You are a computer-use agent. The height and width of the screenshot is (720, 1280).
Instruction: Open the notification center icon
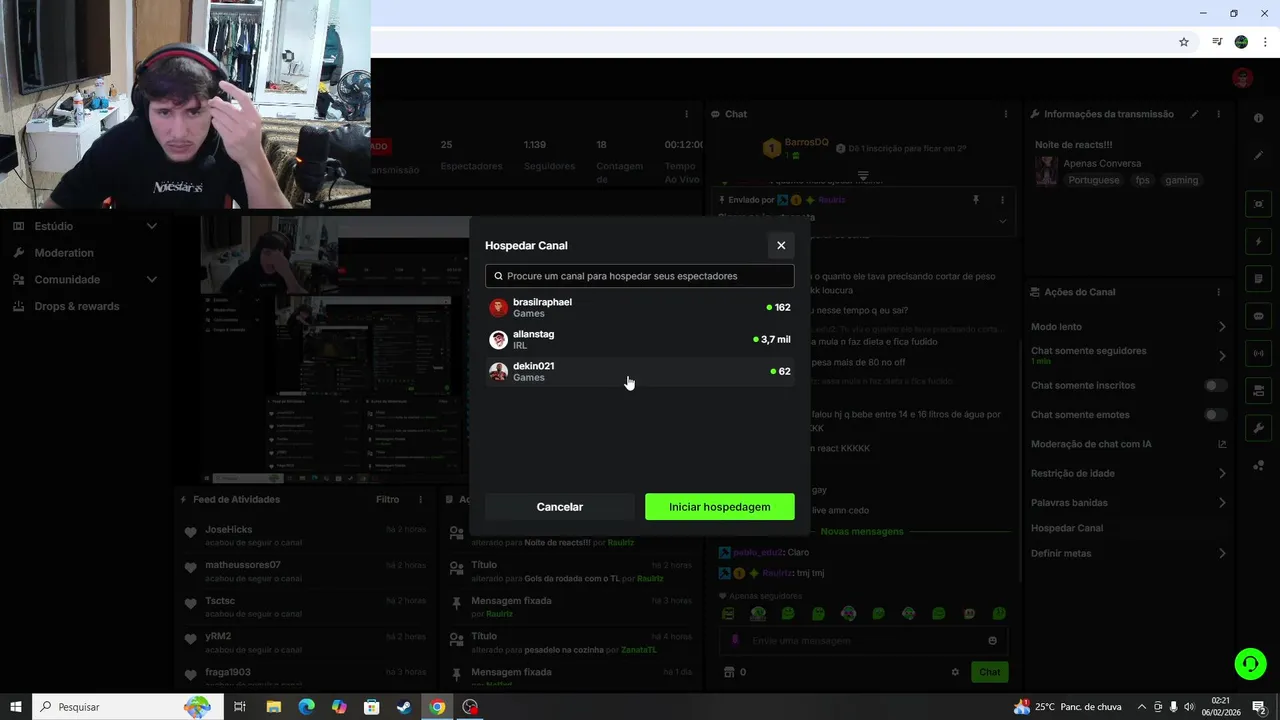[x=1259, y=707]
